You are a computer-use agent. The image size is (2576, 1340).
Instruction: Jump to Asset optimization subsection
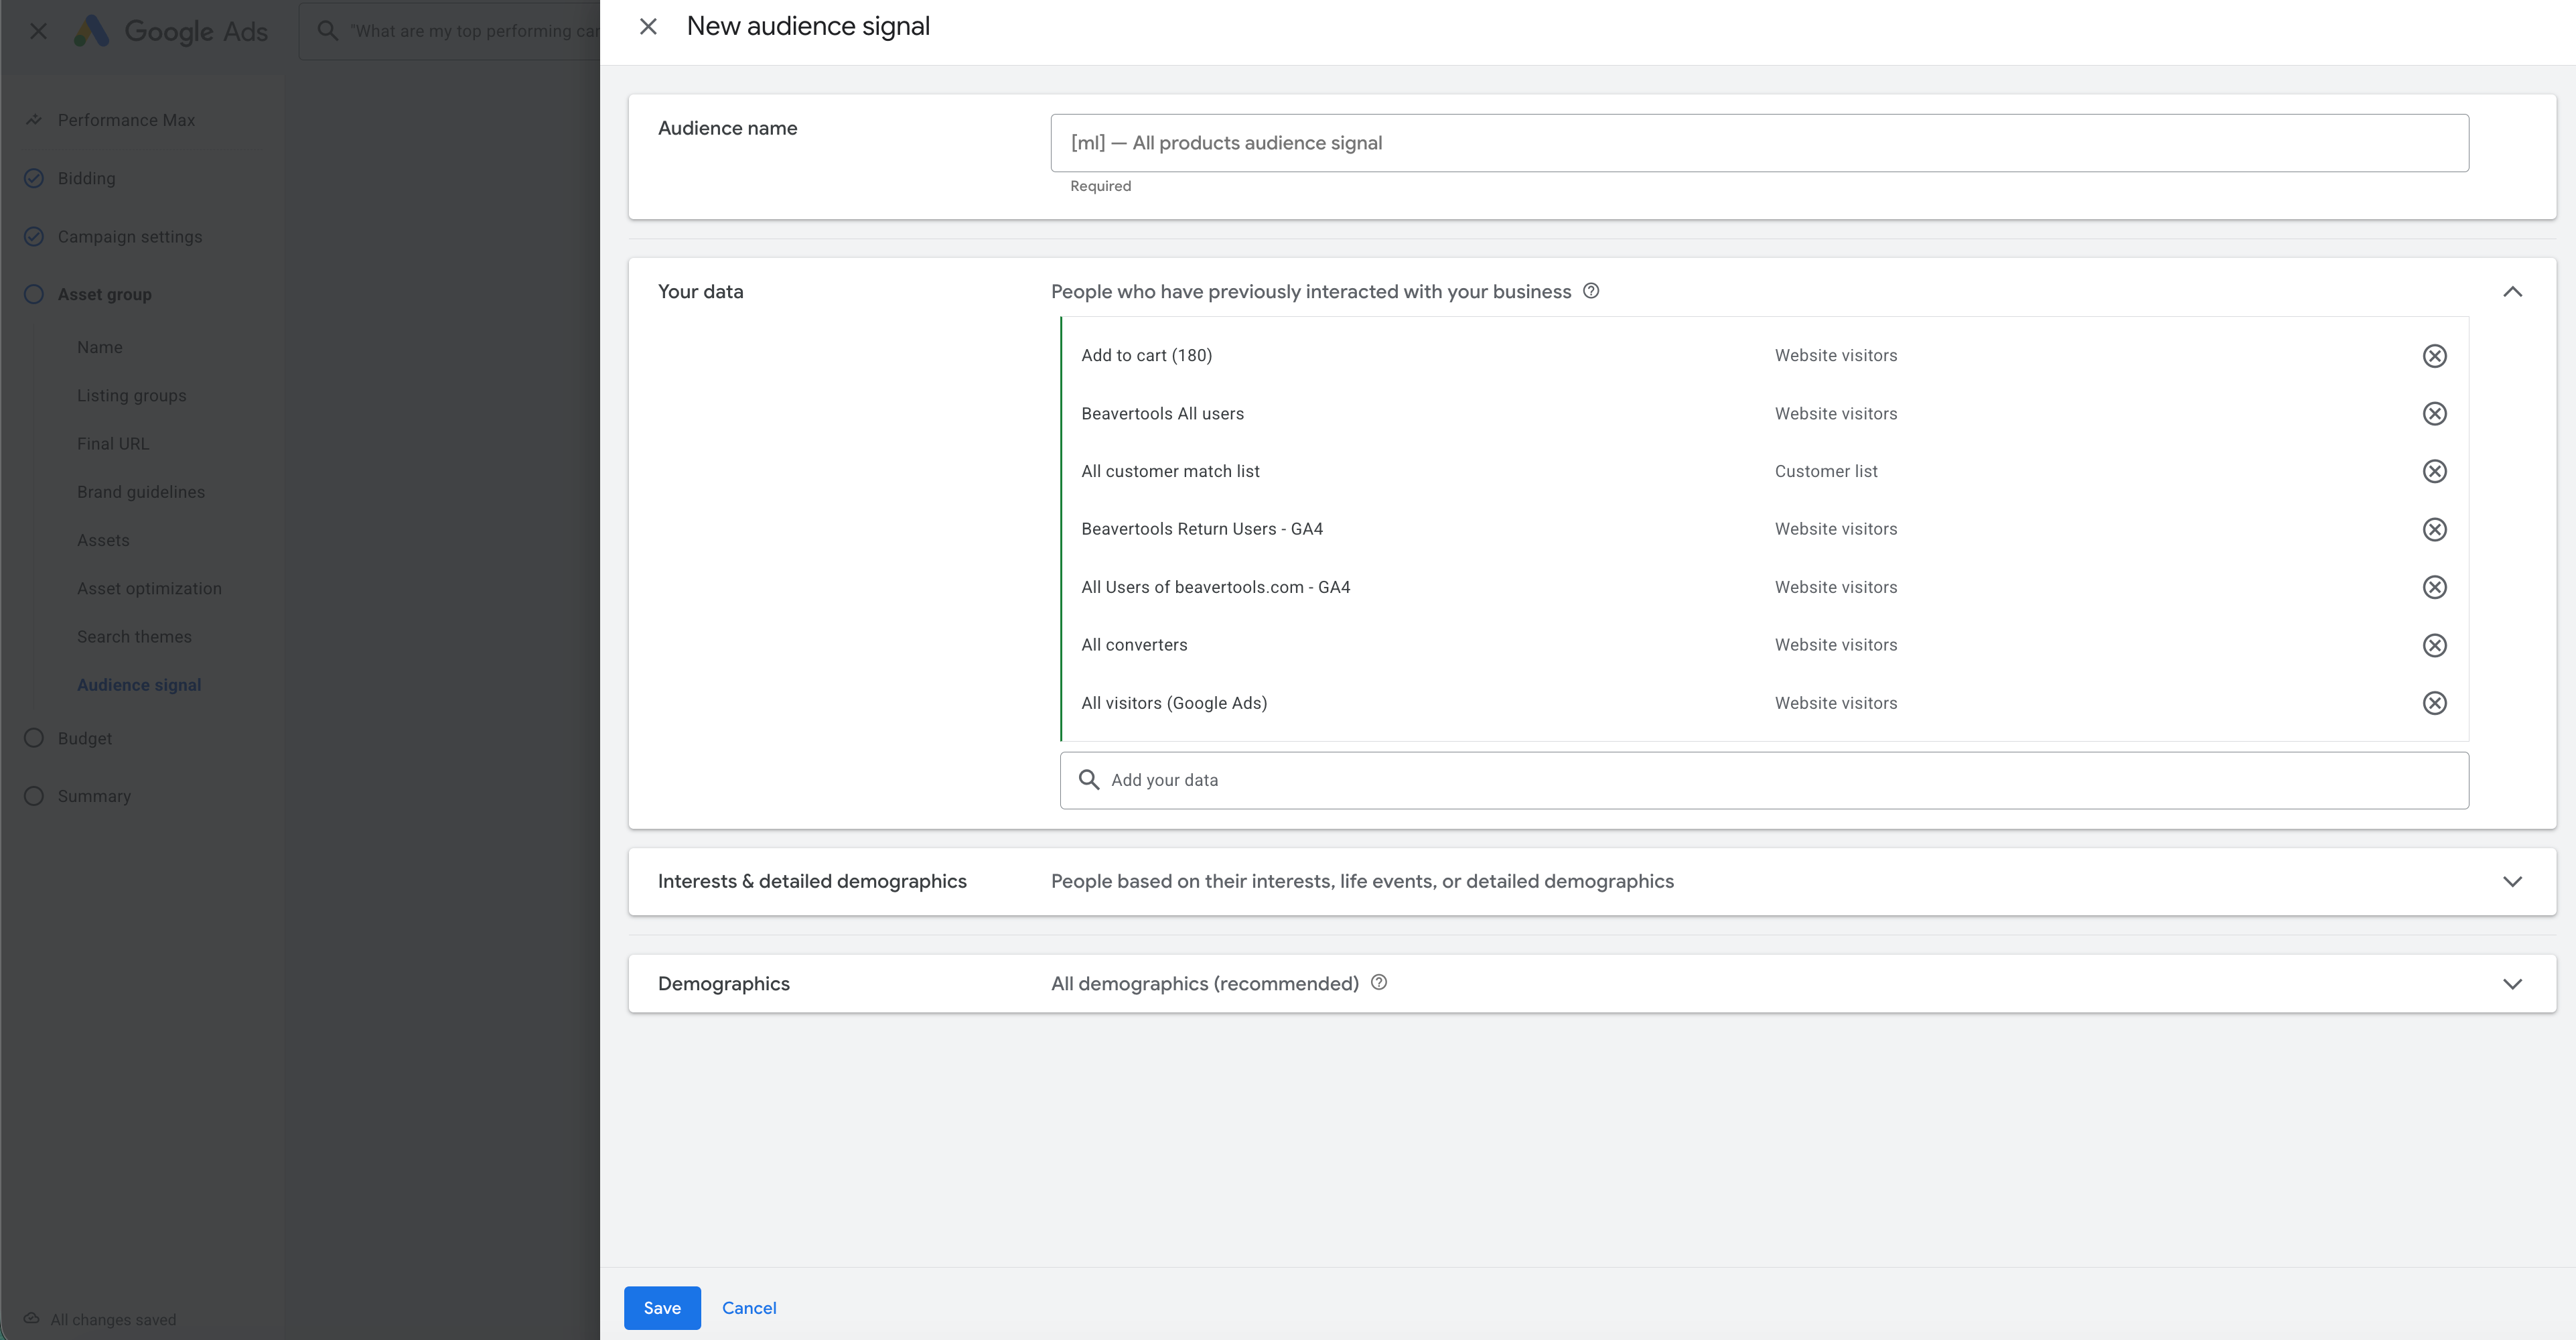149,588
